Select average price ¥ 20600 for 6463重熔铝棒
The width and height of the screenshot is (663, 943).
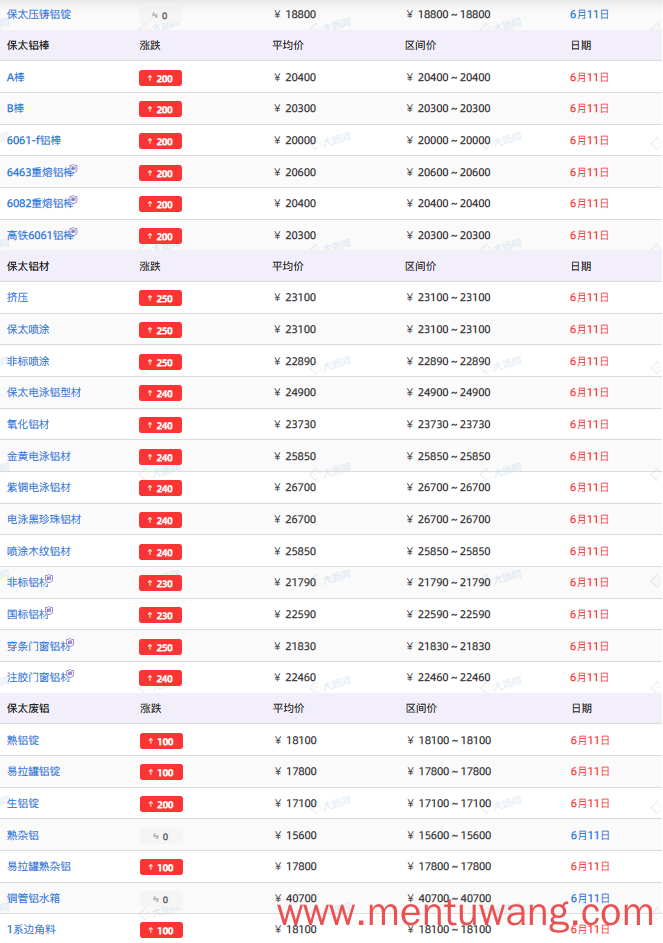click(295, 173)
